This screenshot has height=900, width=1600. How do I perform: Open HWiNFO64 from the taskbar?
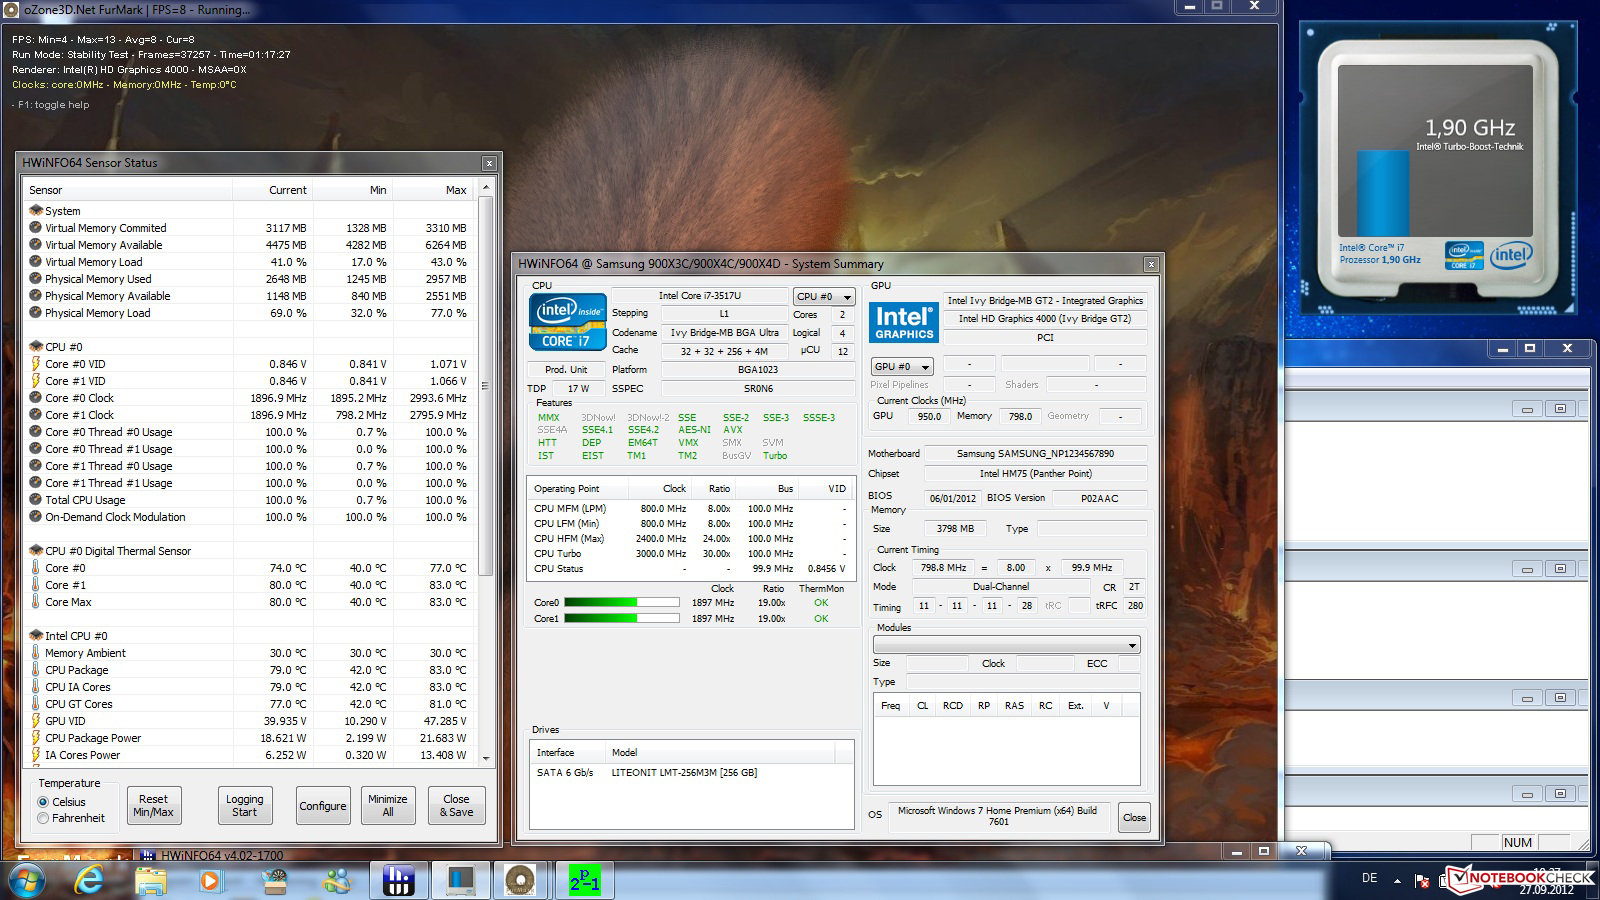[398, 880]
